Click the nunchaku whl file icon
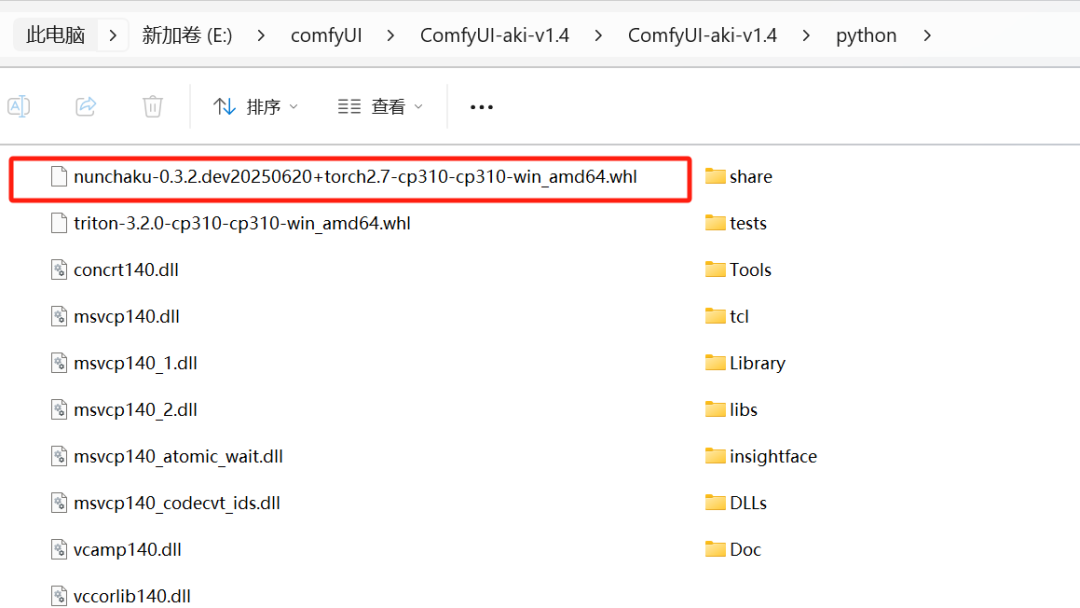This screenshot has height=608, width=1080. pyautogui.click(x=59, y=177)
